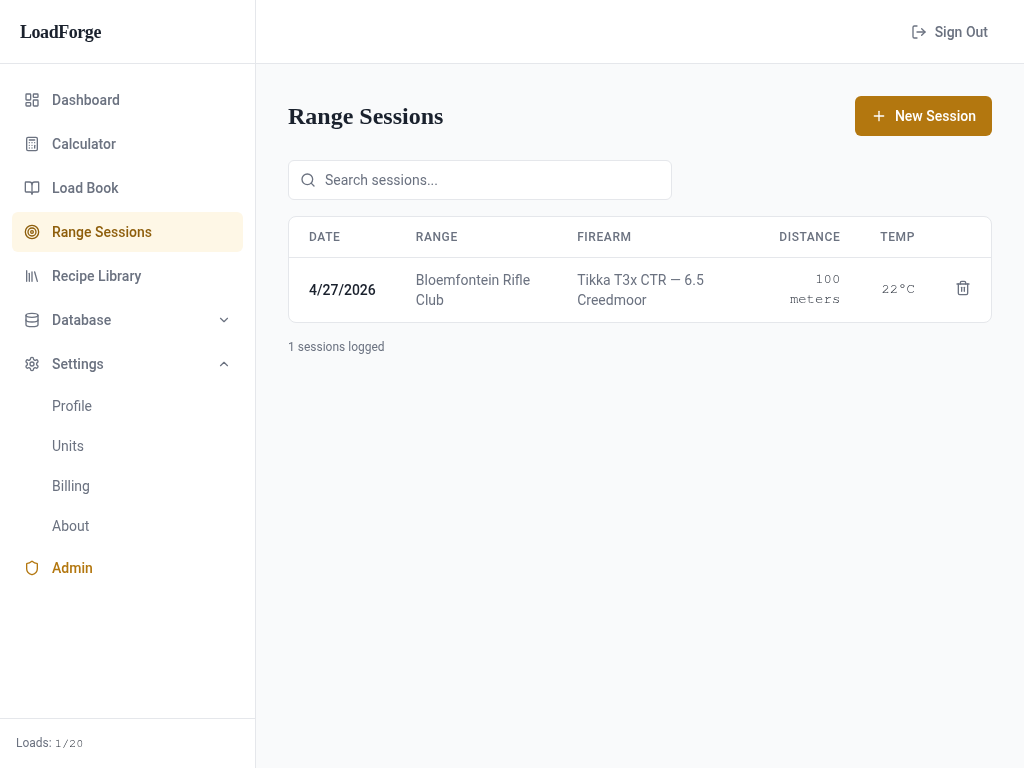Open the About page
Viewport: 1024px width, 768px height.
71,526
